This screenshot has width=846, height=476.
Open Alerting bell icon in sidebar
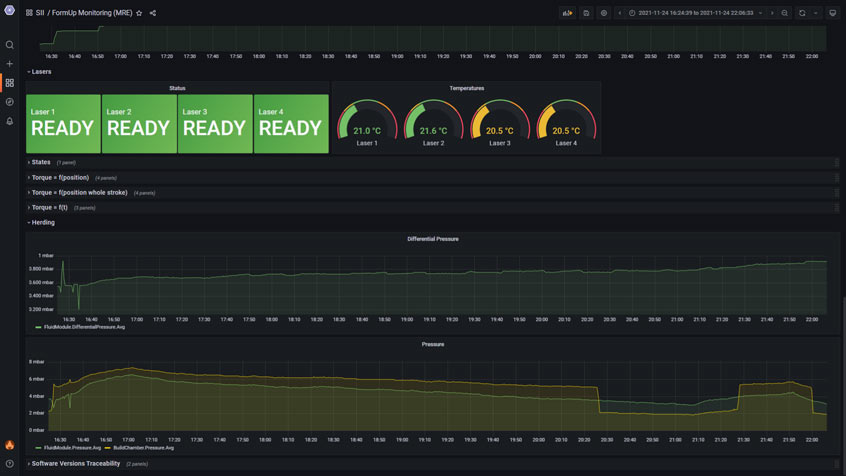tap(10, 121)
